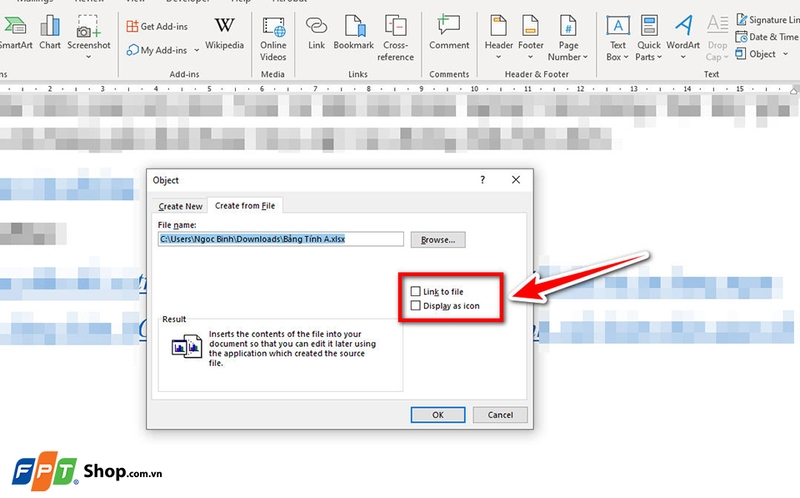Expand the My Add-ins dropdown arrow
The height and width of the screenshot is (498, 800).
196,51
